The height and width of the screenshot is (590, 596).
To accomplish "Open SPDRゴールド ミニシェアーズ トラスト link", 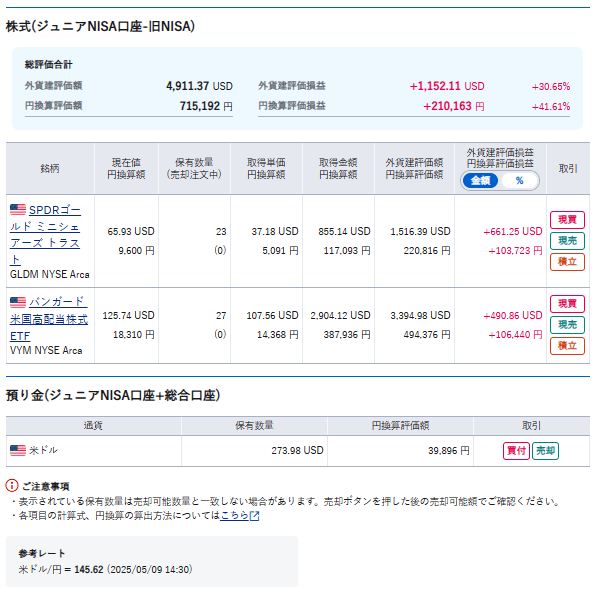I will point(45,235).
